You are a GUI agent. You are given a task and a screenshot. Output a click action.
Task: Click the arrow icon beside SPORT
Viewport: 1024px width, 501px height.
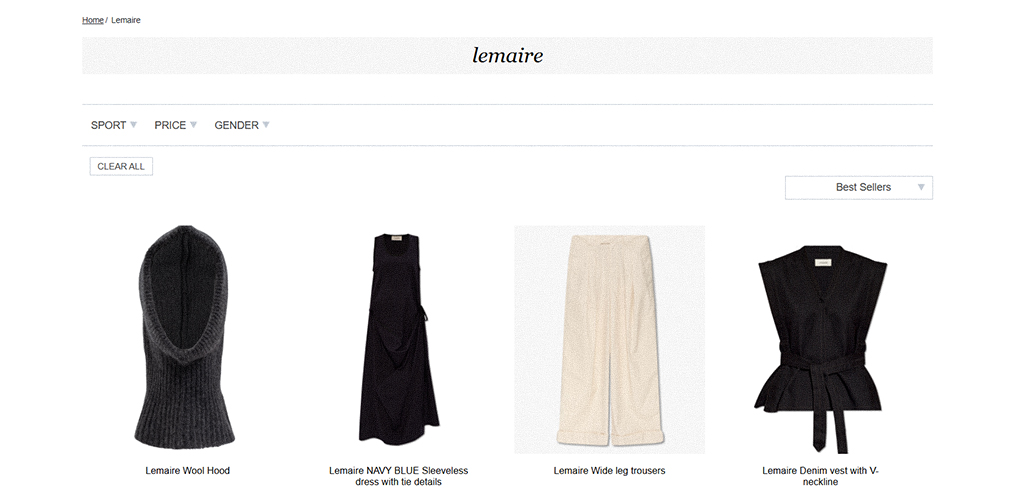pos(134,125)
